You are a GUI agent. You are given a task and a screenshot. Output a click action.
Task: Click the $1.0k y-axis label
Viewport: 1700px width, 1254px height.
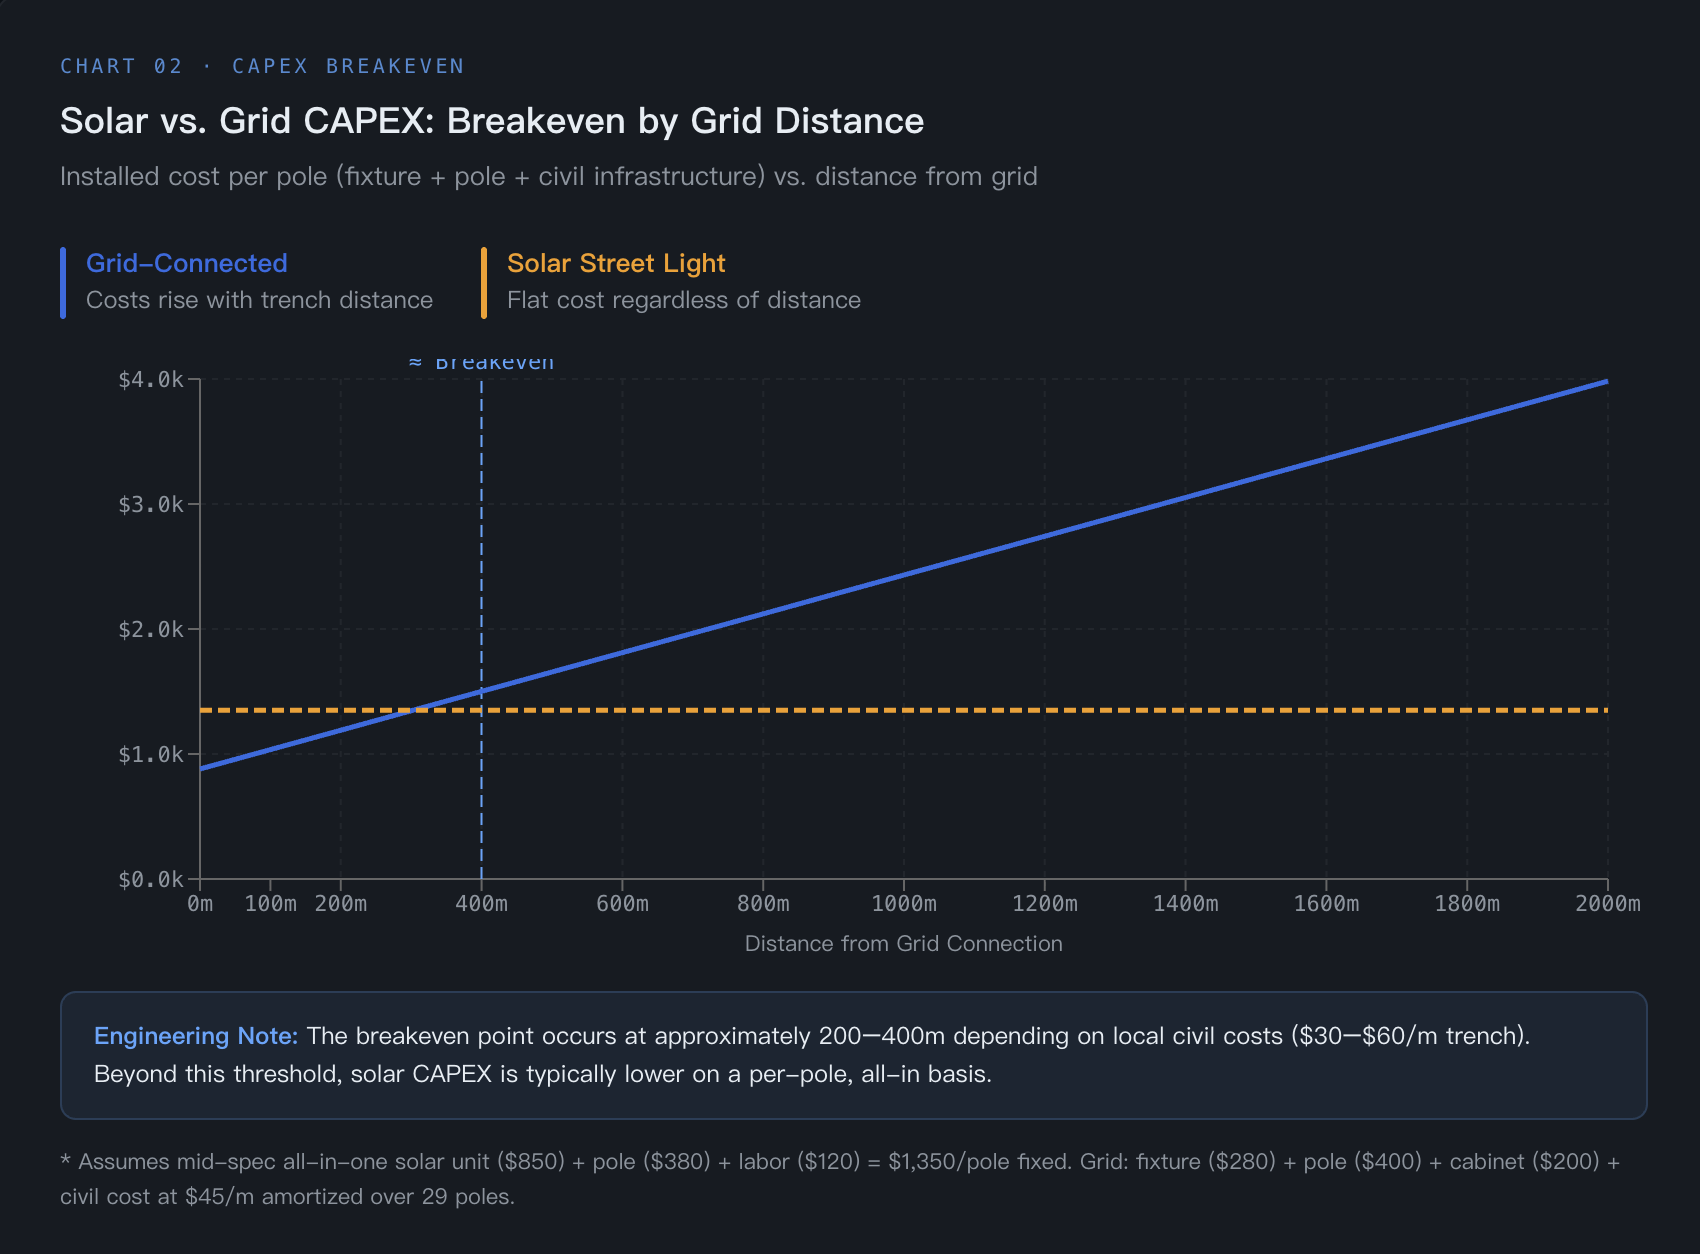point(150,755)
